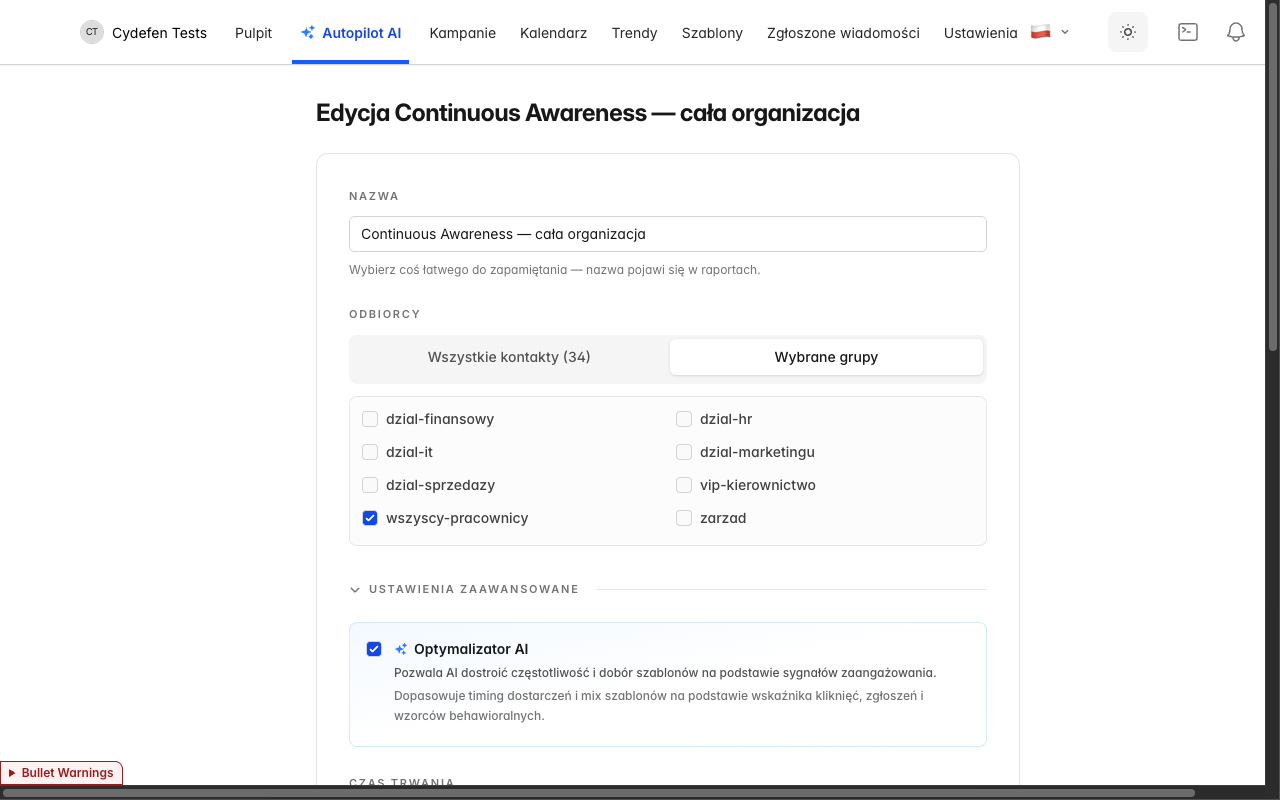Click into the Nazwa input field

click(668, 234)
